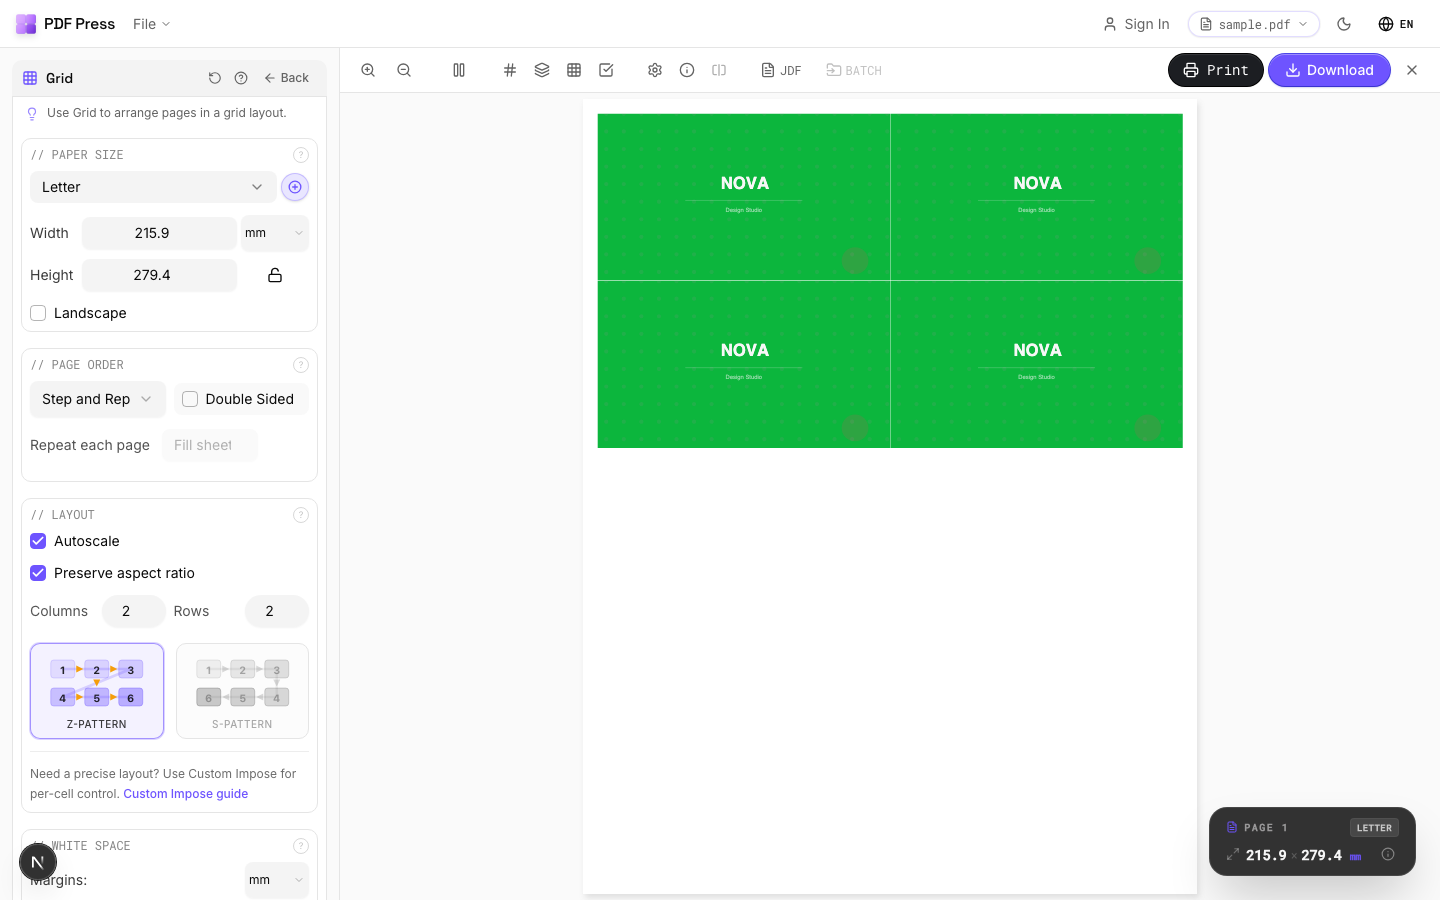Image resolution: width=1440 pixels, height=900 pixels.
Task: Open the sample.pdf file dropdown
Action: pos(1254,24)
